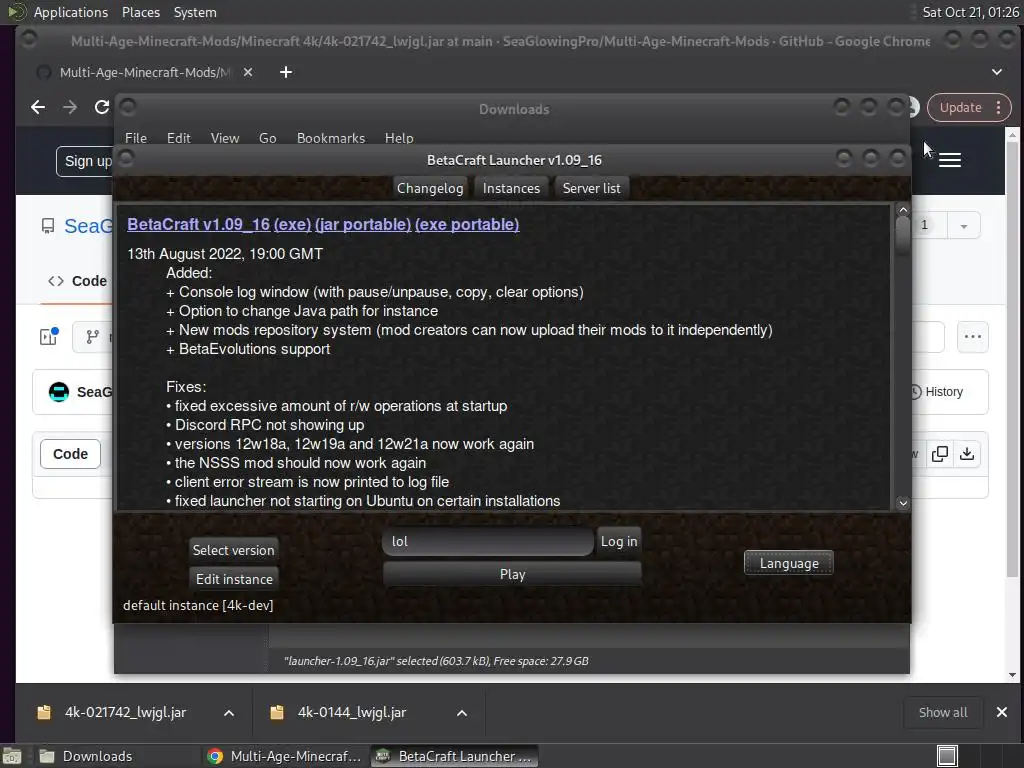The height and width of the screenshot is (768, 1024).
Task: Open the GitHub Code tab
Action: (x=77, y=281)
